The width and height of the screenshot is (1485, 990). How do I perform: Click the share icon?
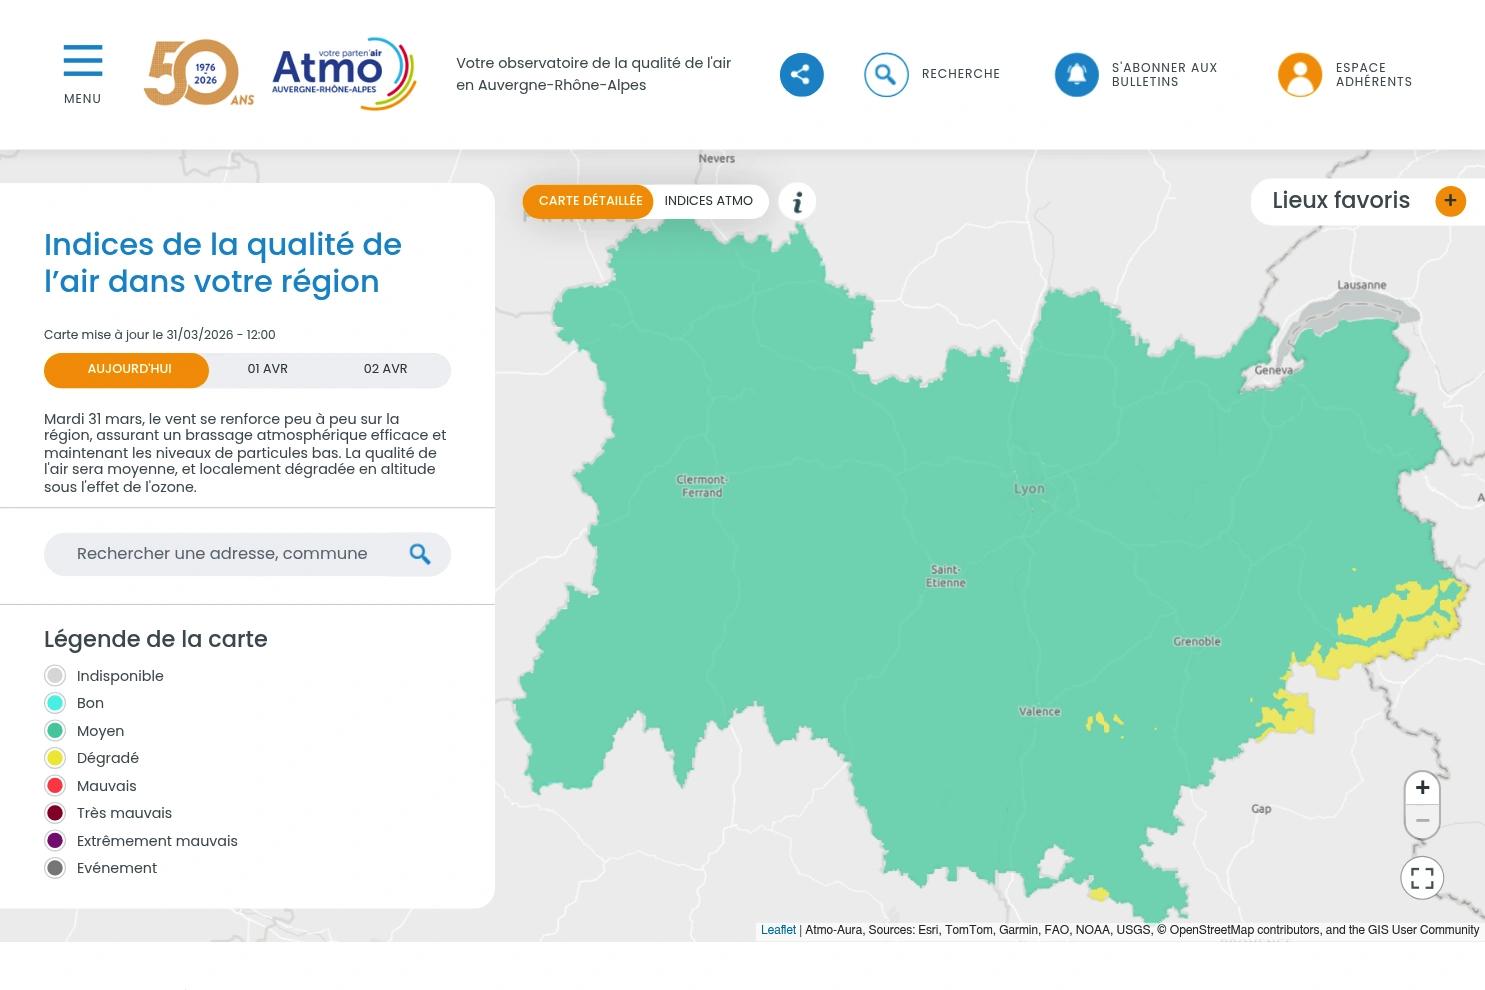point(801,74)
